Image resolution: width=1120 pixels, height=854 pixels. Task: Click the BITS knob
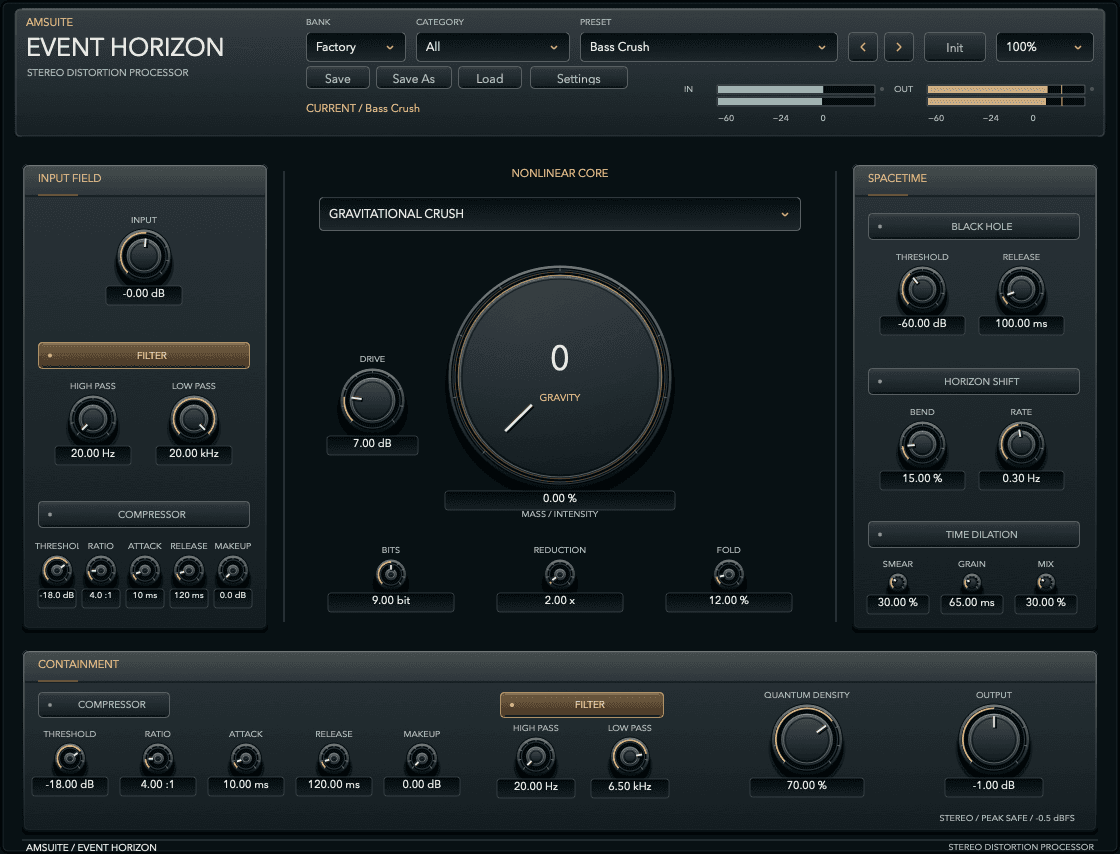pos(391,574)
